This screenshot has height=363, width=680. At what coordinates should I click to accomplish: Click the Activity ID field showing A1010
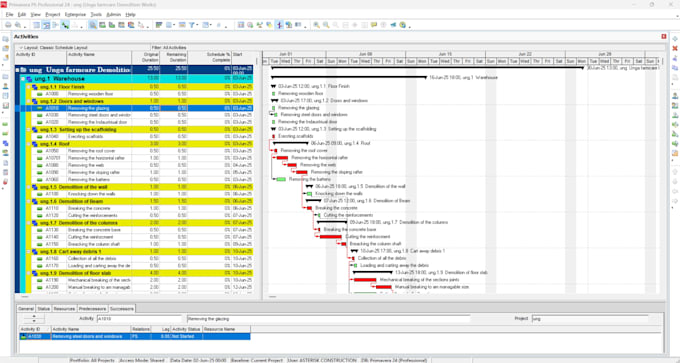pyautogui.click(x=139, y=318)
